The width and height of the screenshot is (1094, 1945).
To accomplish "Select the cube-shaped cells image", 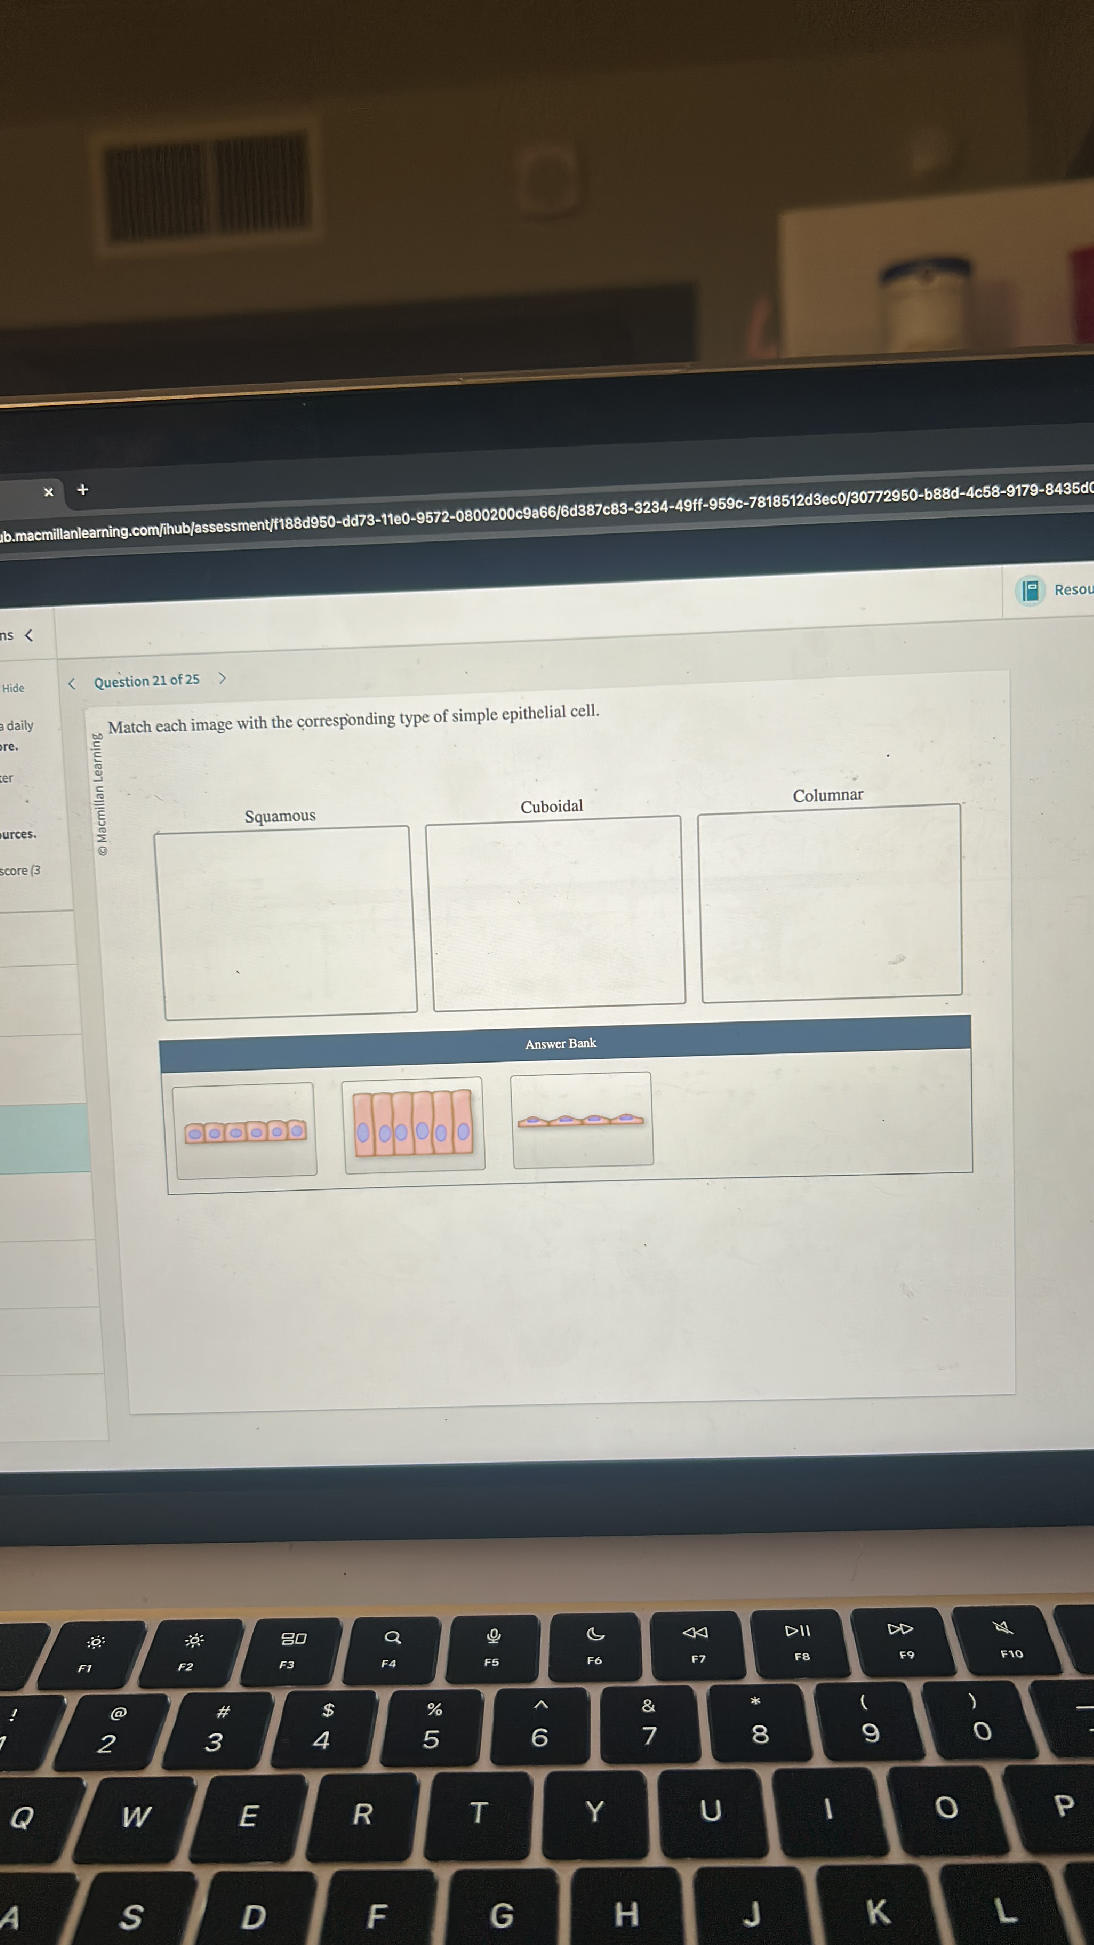I will tap(245, 1131).
